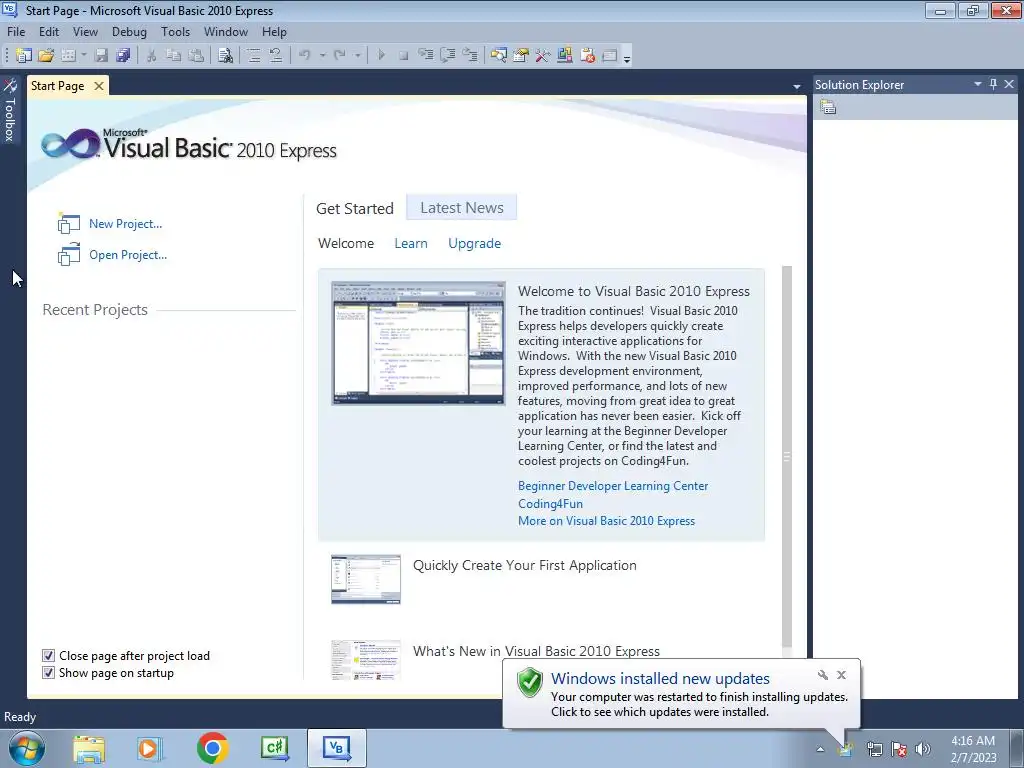Open the Error List toolbar icon
The width and height of the screenshot is (1024, 768).
click(x=587, y=56)
